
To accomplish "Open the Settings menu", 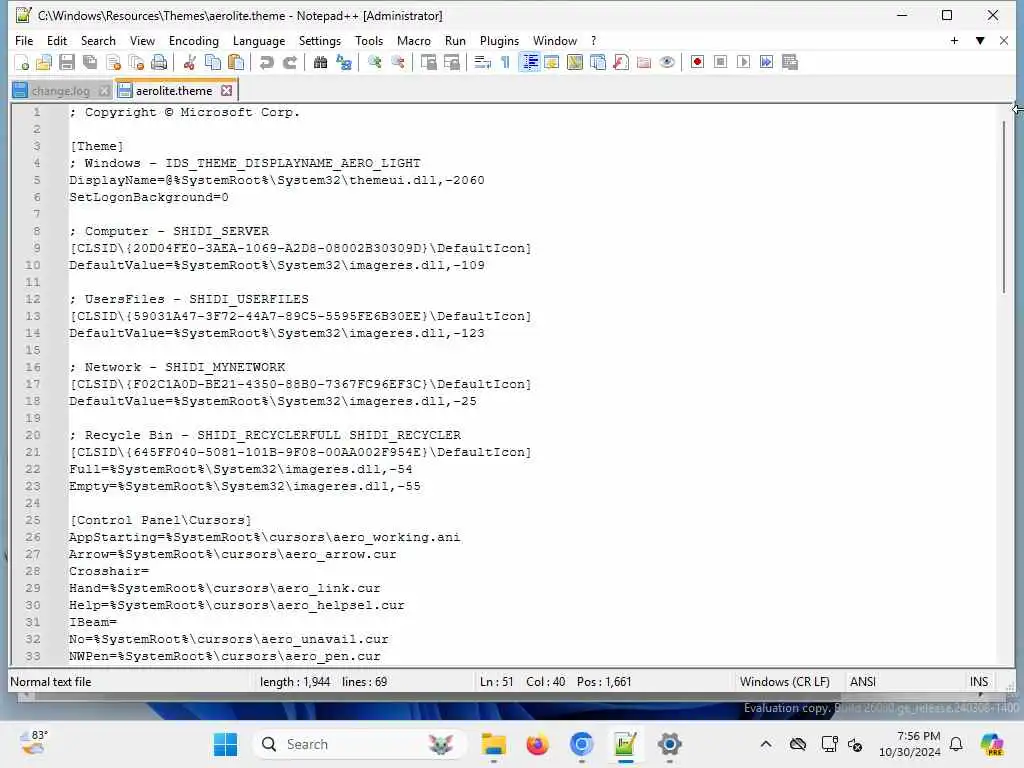I will click(x=319, y=40).
